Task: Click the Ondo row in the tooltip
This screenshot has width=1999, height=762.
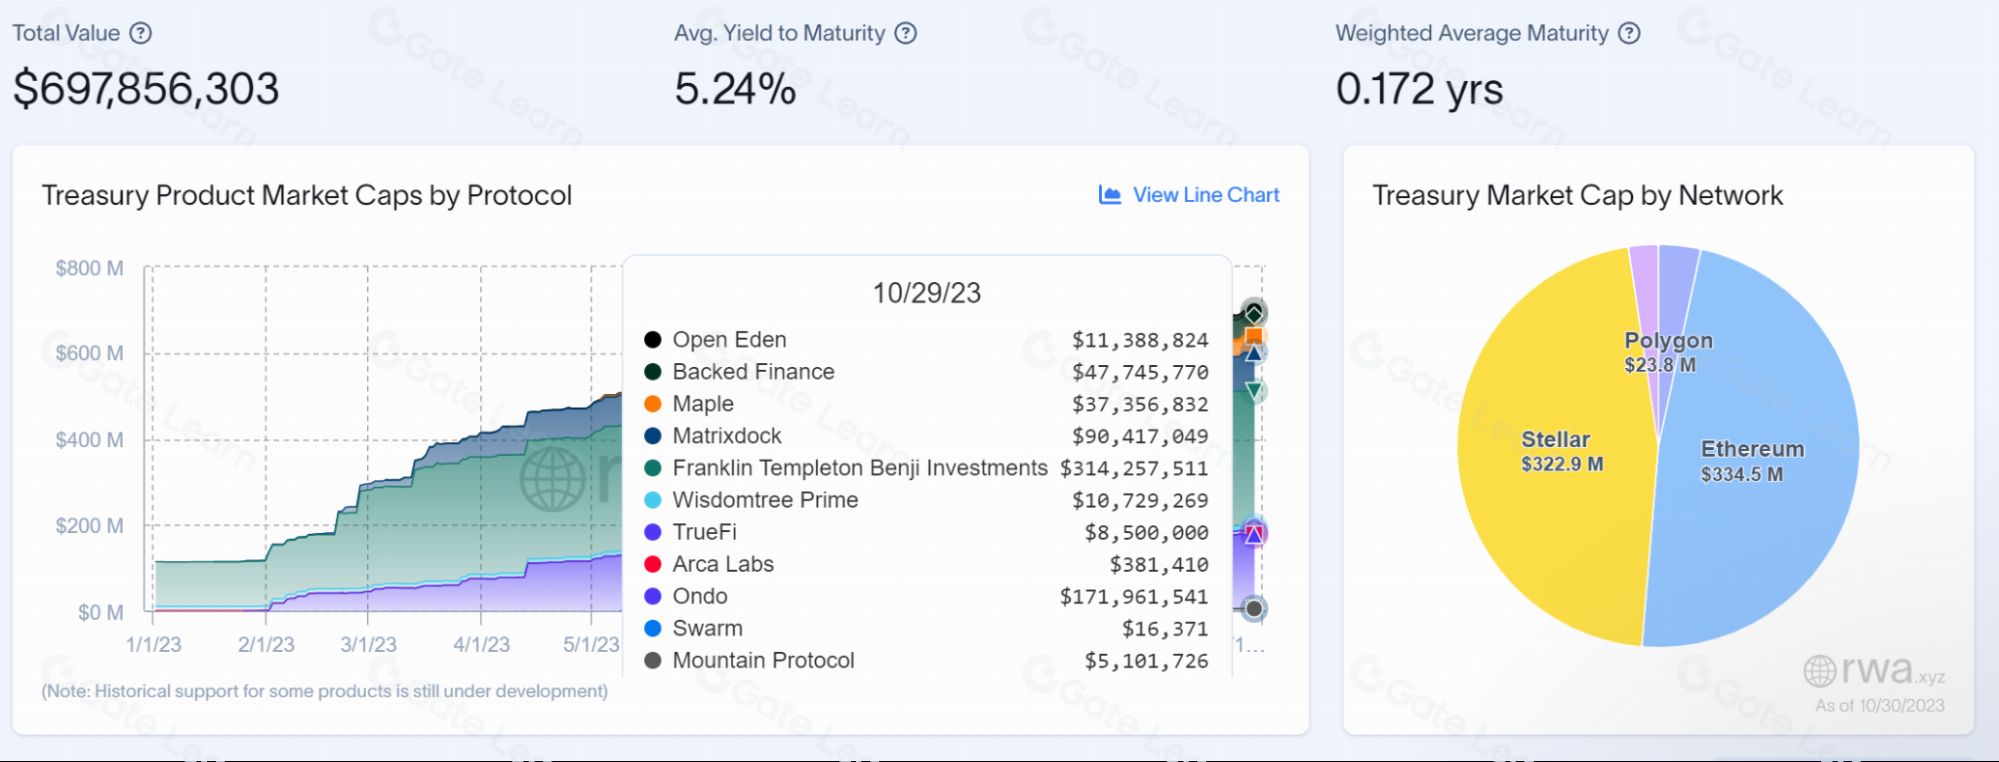Action: (699, 596)
